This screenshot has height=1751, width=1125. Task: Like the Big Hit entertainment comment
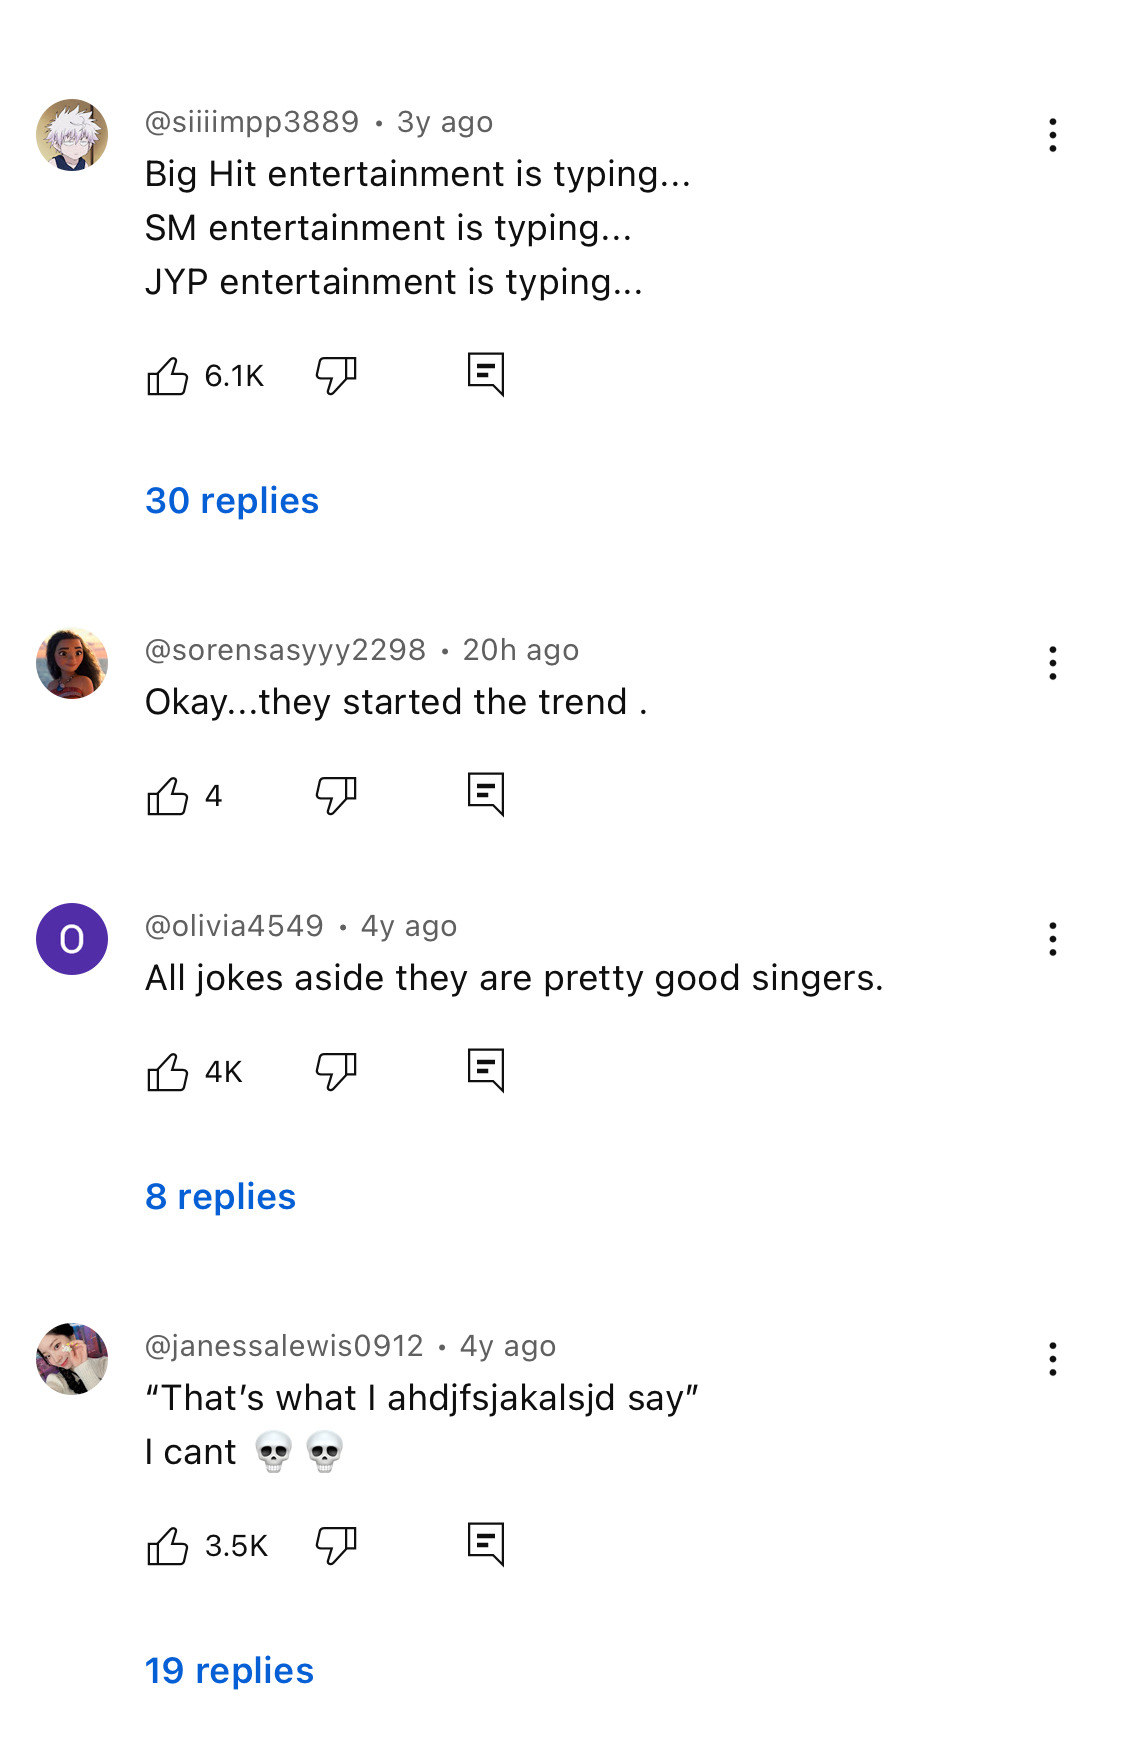tap(168, 376)
